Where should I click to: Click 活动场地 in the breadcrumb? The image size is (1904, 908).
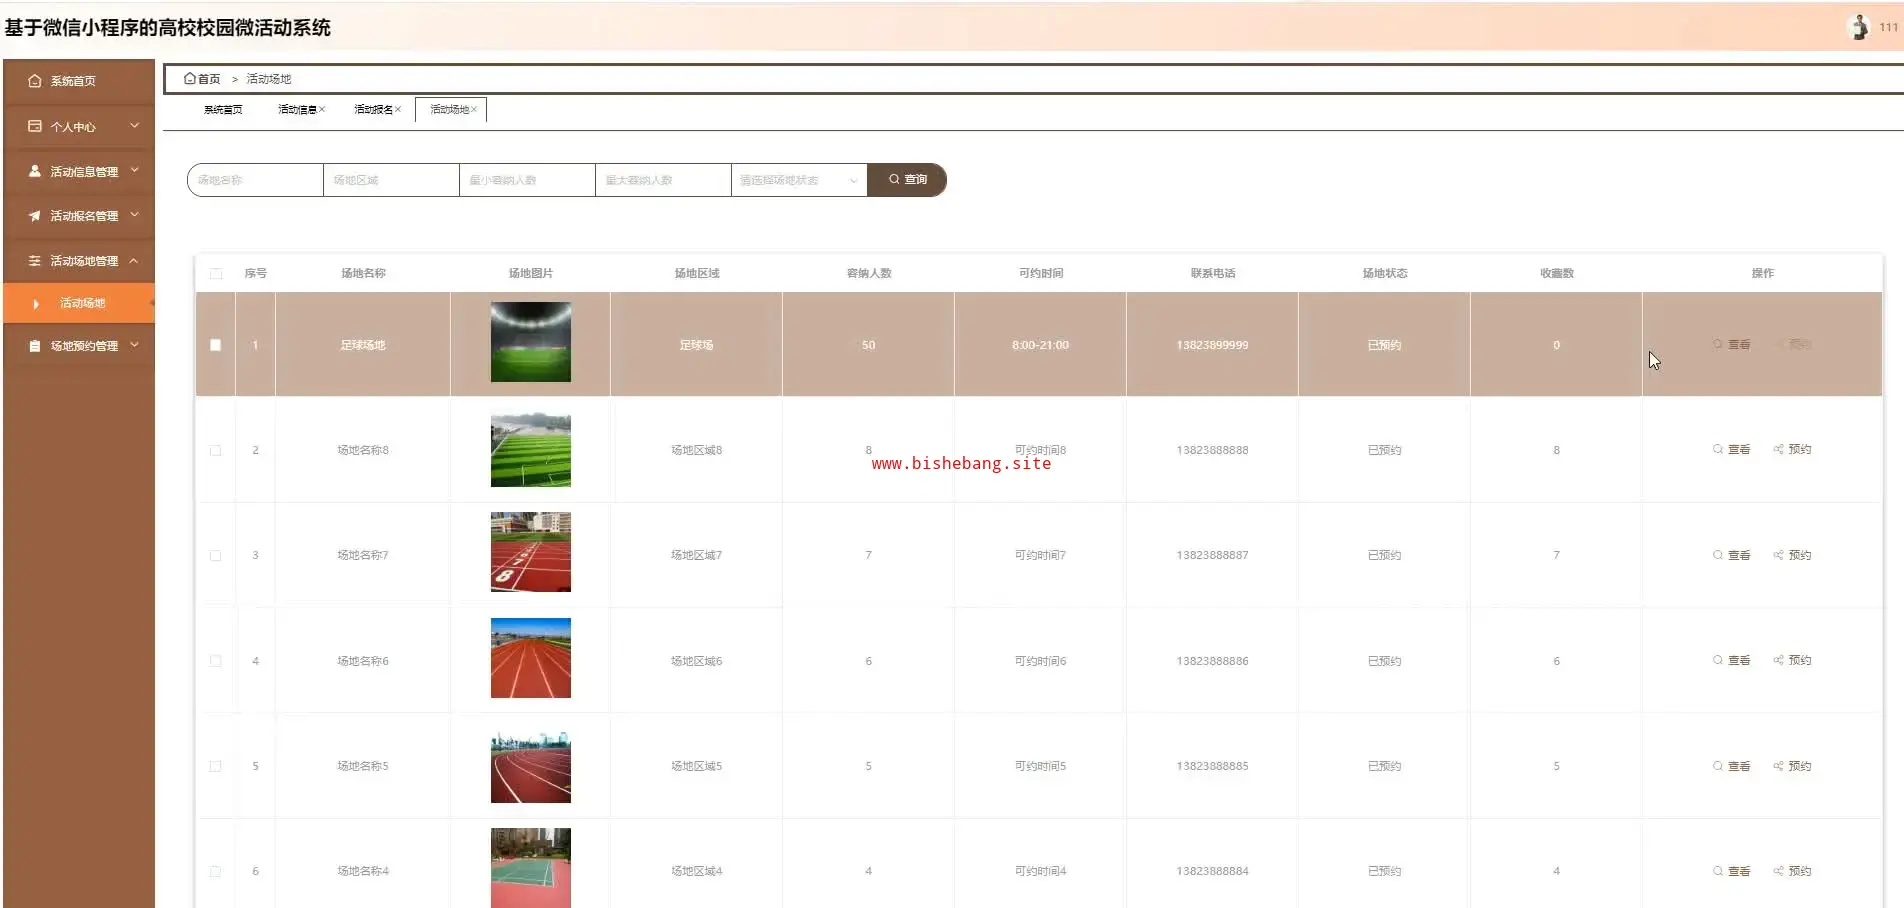(x=269, y=79)
